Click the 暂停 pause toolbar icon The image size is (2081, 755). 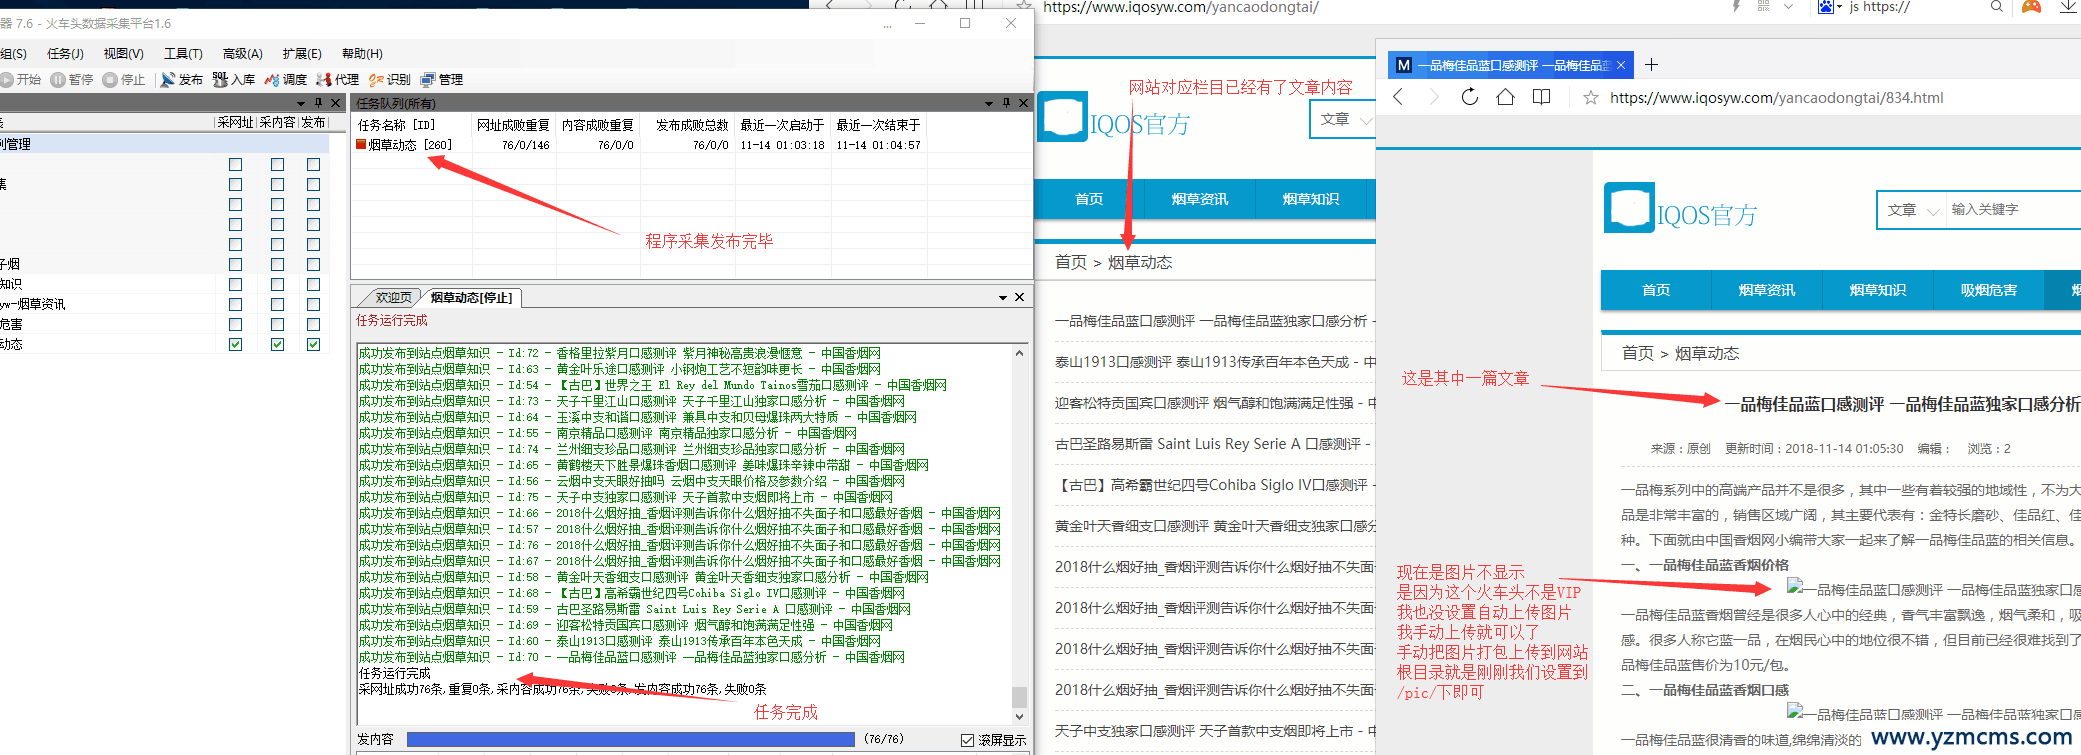(x=58, y=80)
